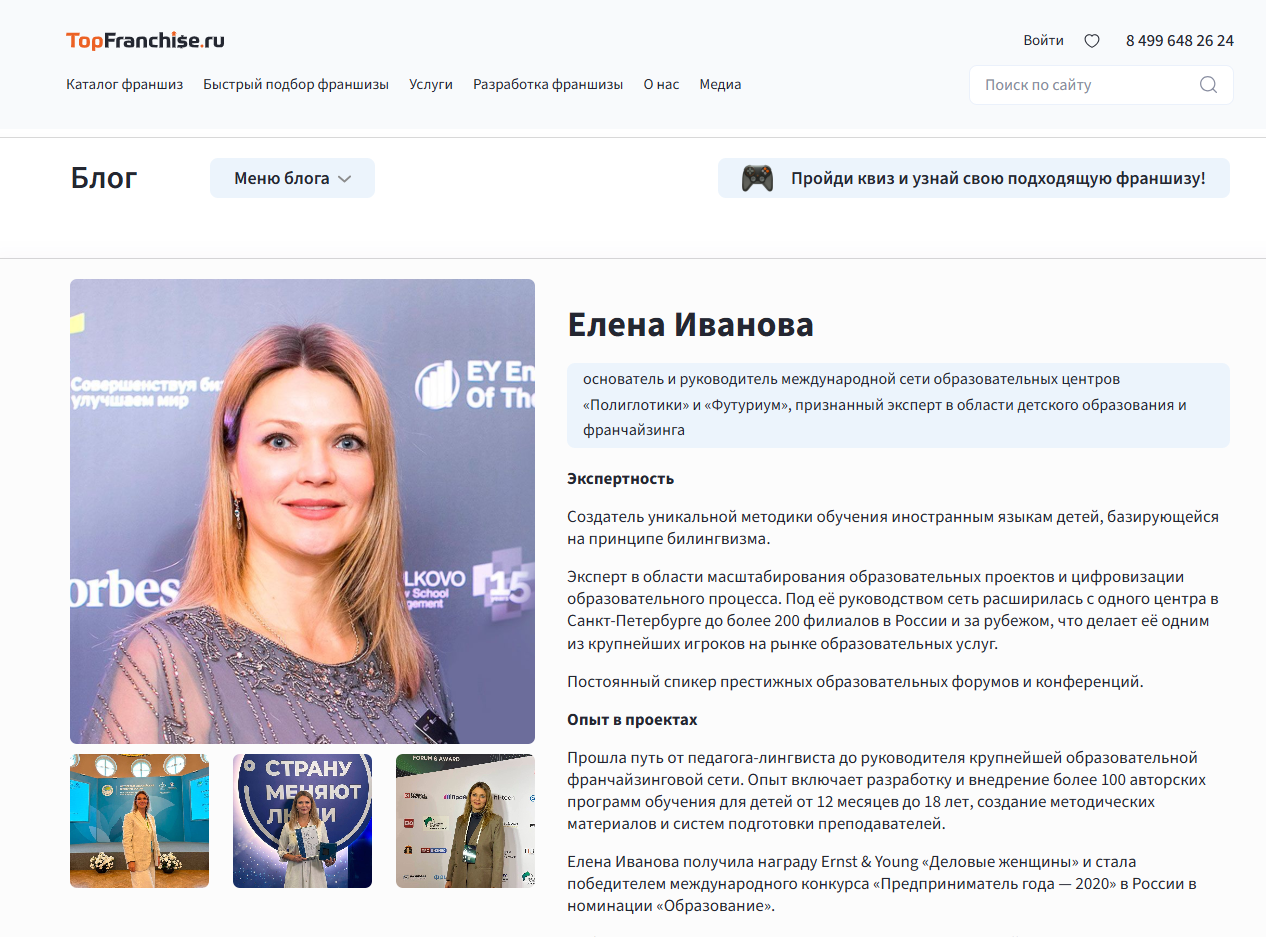Open the Медиа menu item
Screen dimensions: 1266x937
[720, 85]
